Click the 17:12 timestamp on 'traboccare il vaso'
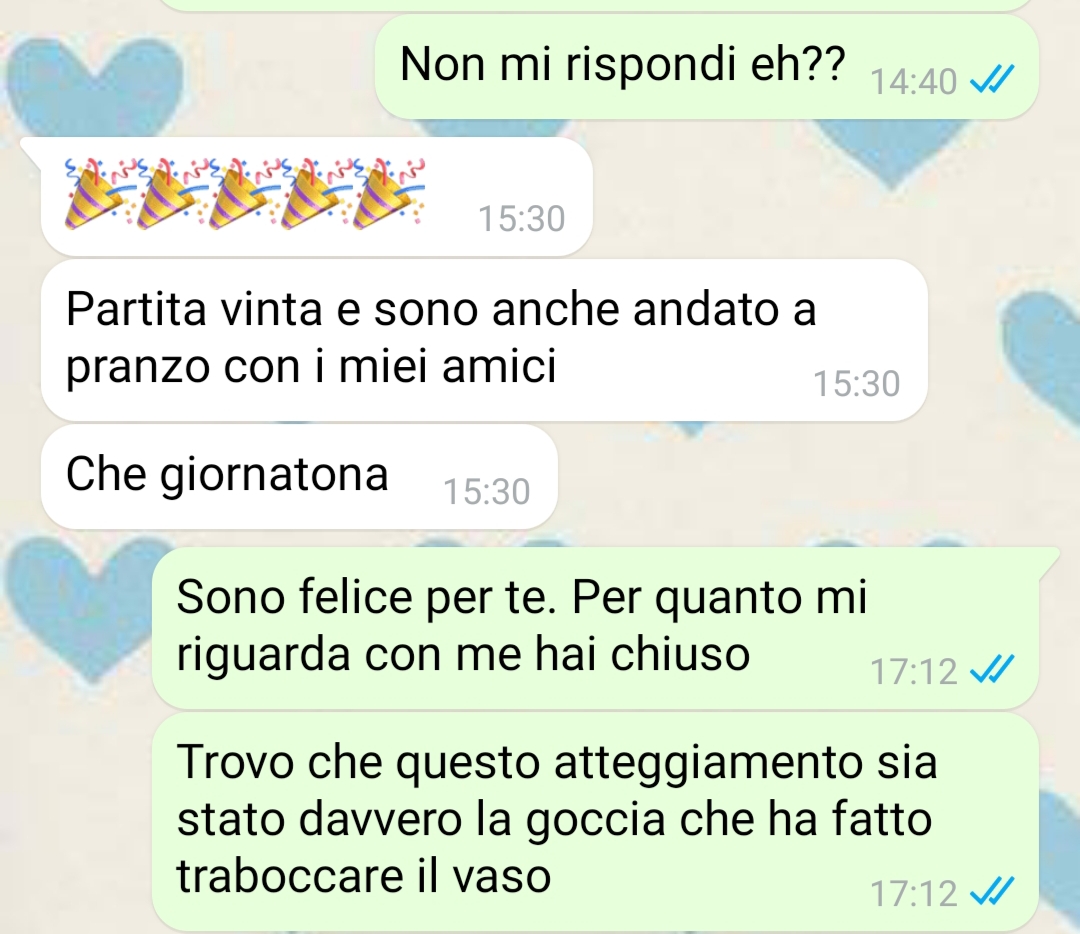This screenshot has height=934, width=1080. [x=913, y=893]
